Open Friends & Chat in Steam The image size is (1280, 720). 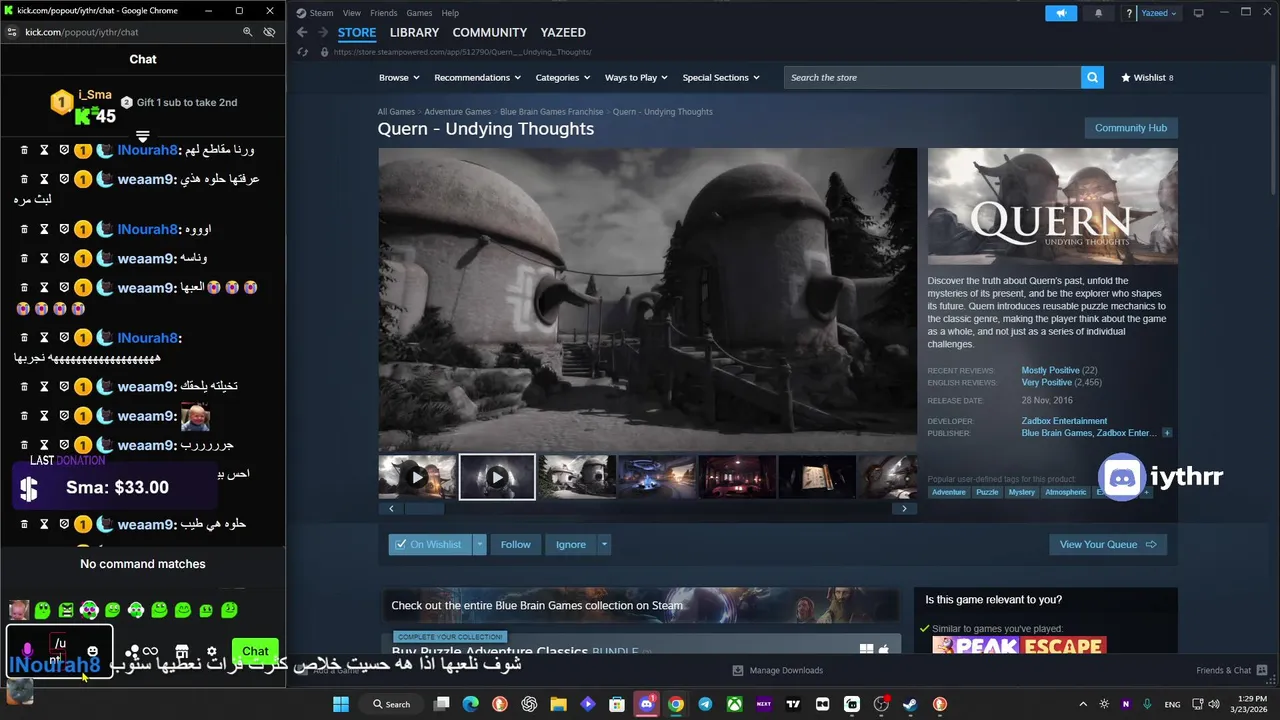[1231, 670]
